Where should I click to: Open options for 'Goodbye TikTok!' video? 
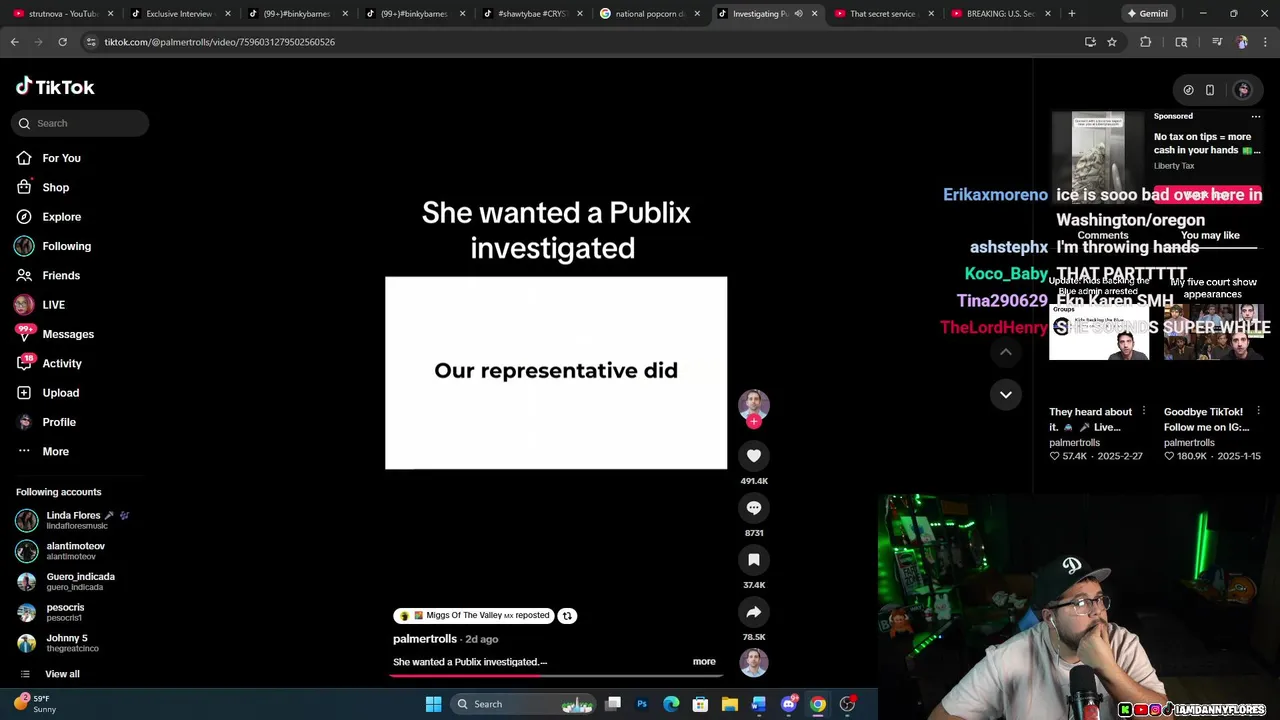(1258, 411)
